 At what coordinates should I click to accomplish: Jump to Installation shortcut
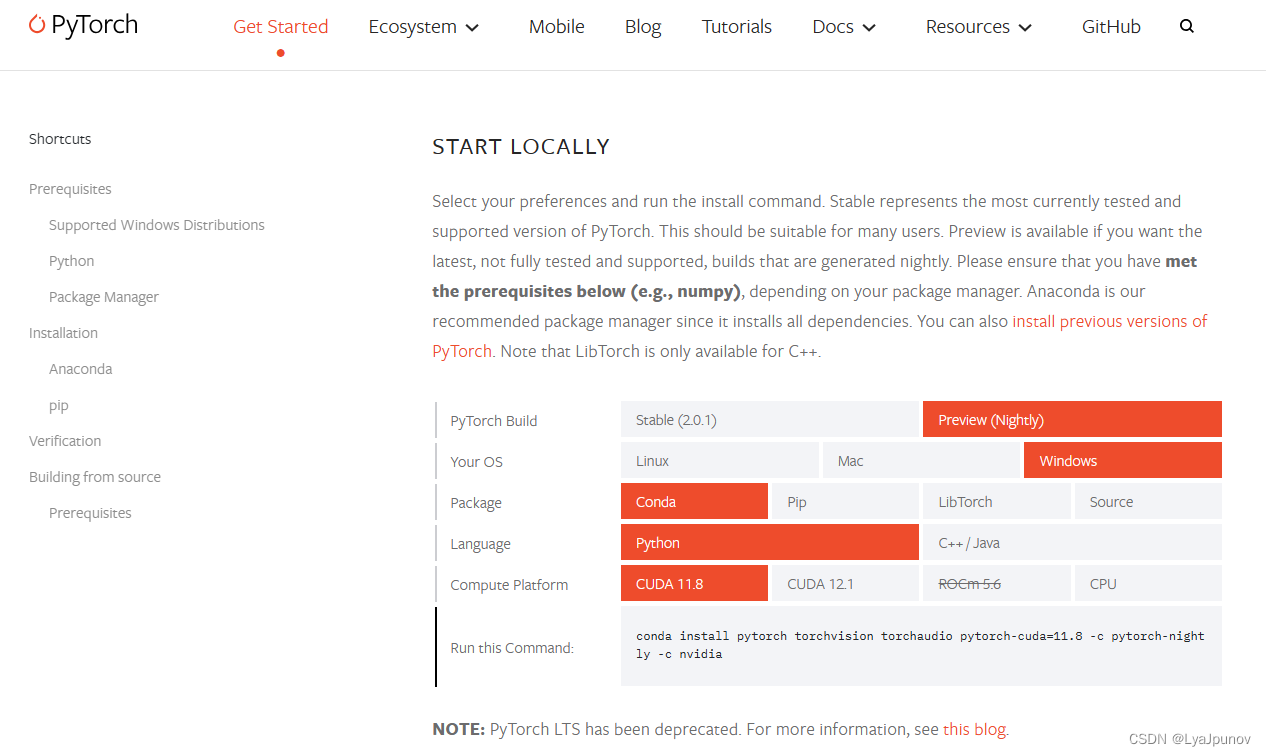click(63, 333)
